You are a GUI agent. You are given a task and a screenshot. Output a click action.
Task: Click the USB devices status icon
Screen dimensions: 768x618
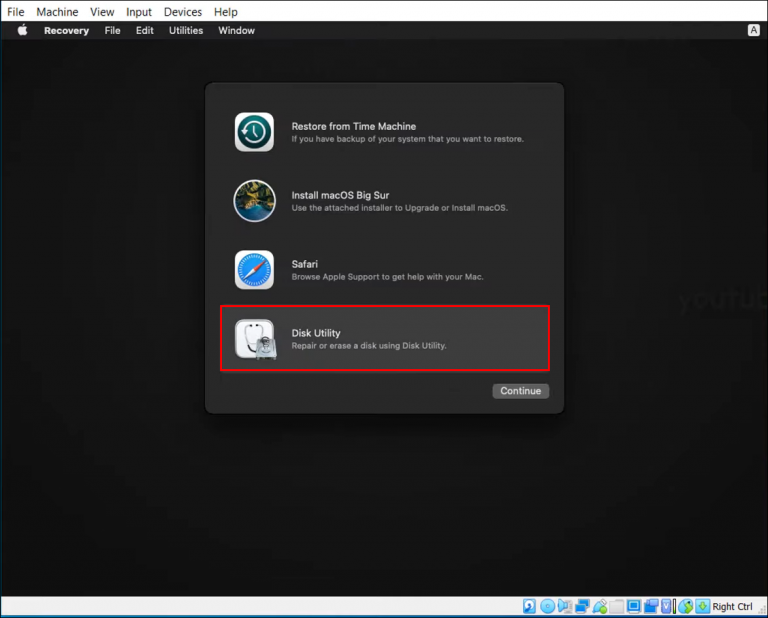600,606
